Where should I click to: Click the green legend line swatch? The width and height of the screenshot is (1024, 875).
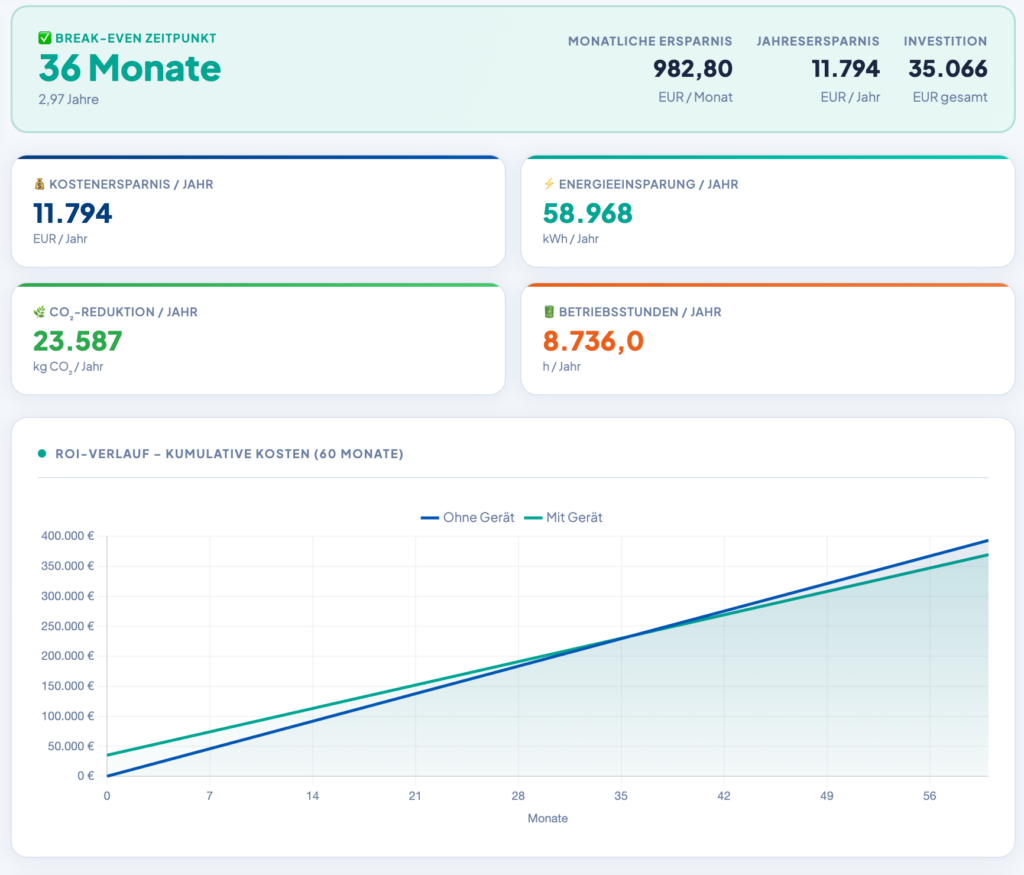(533, 518)
